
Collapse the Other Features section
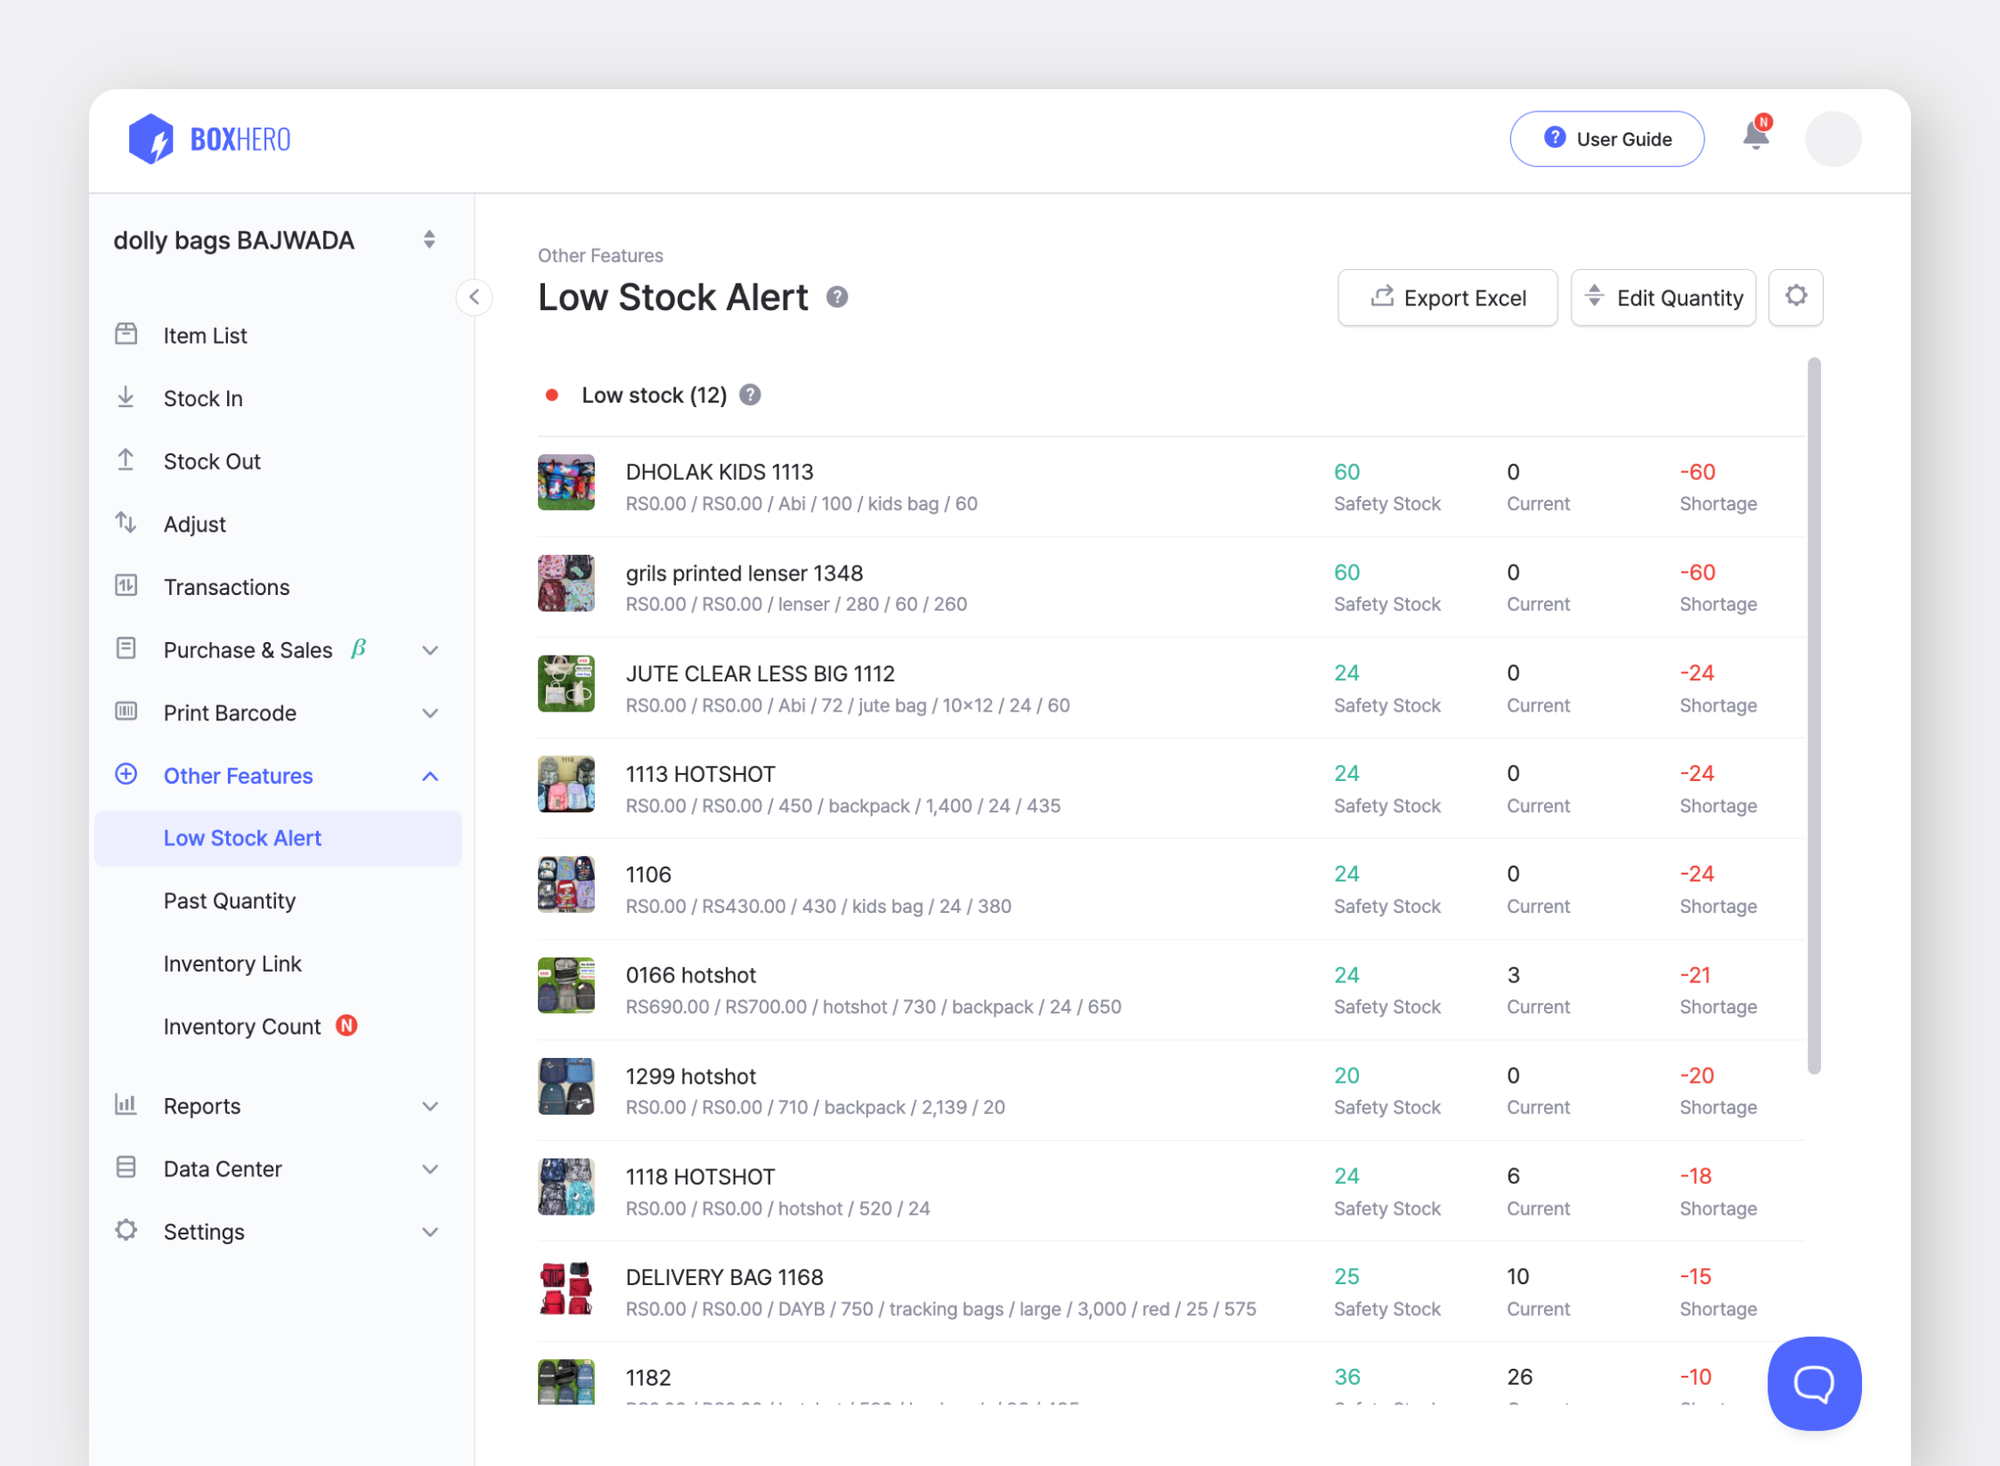(430, 776)
